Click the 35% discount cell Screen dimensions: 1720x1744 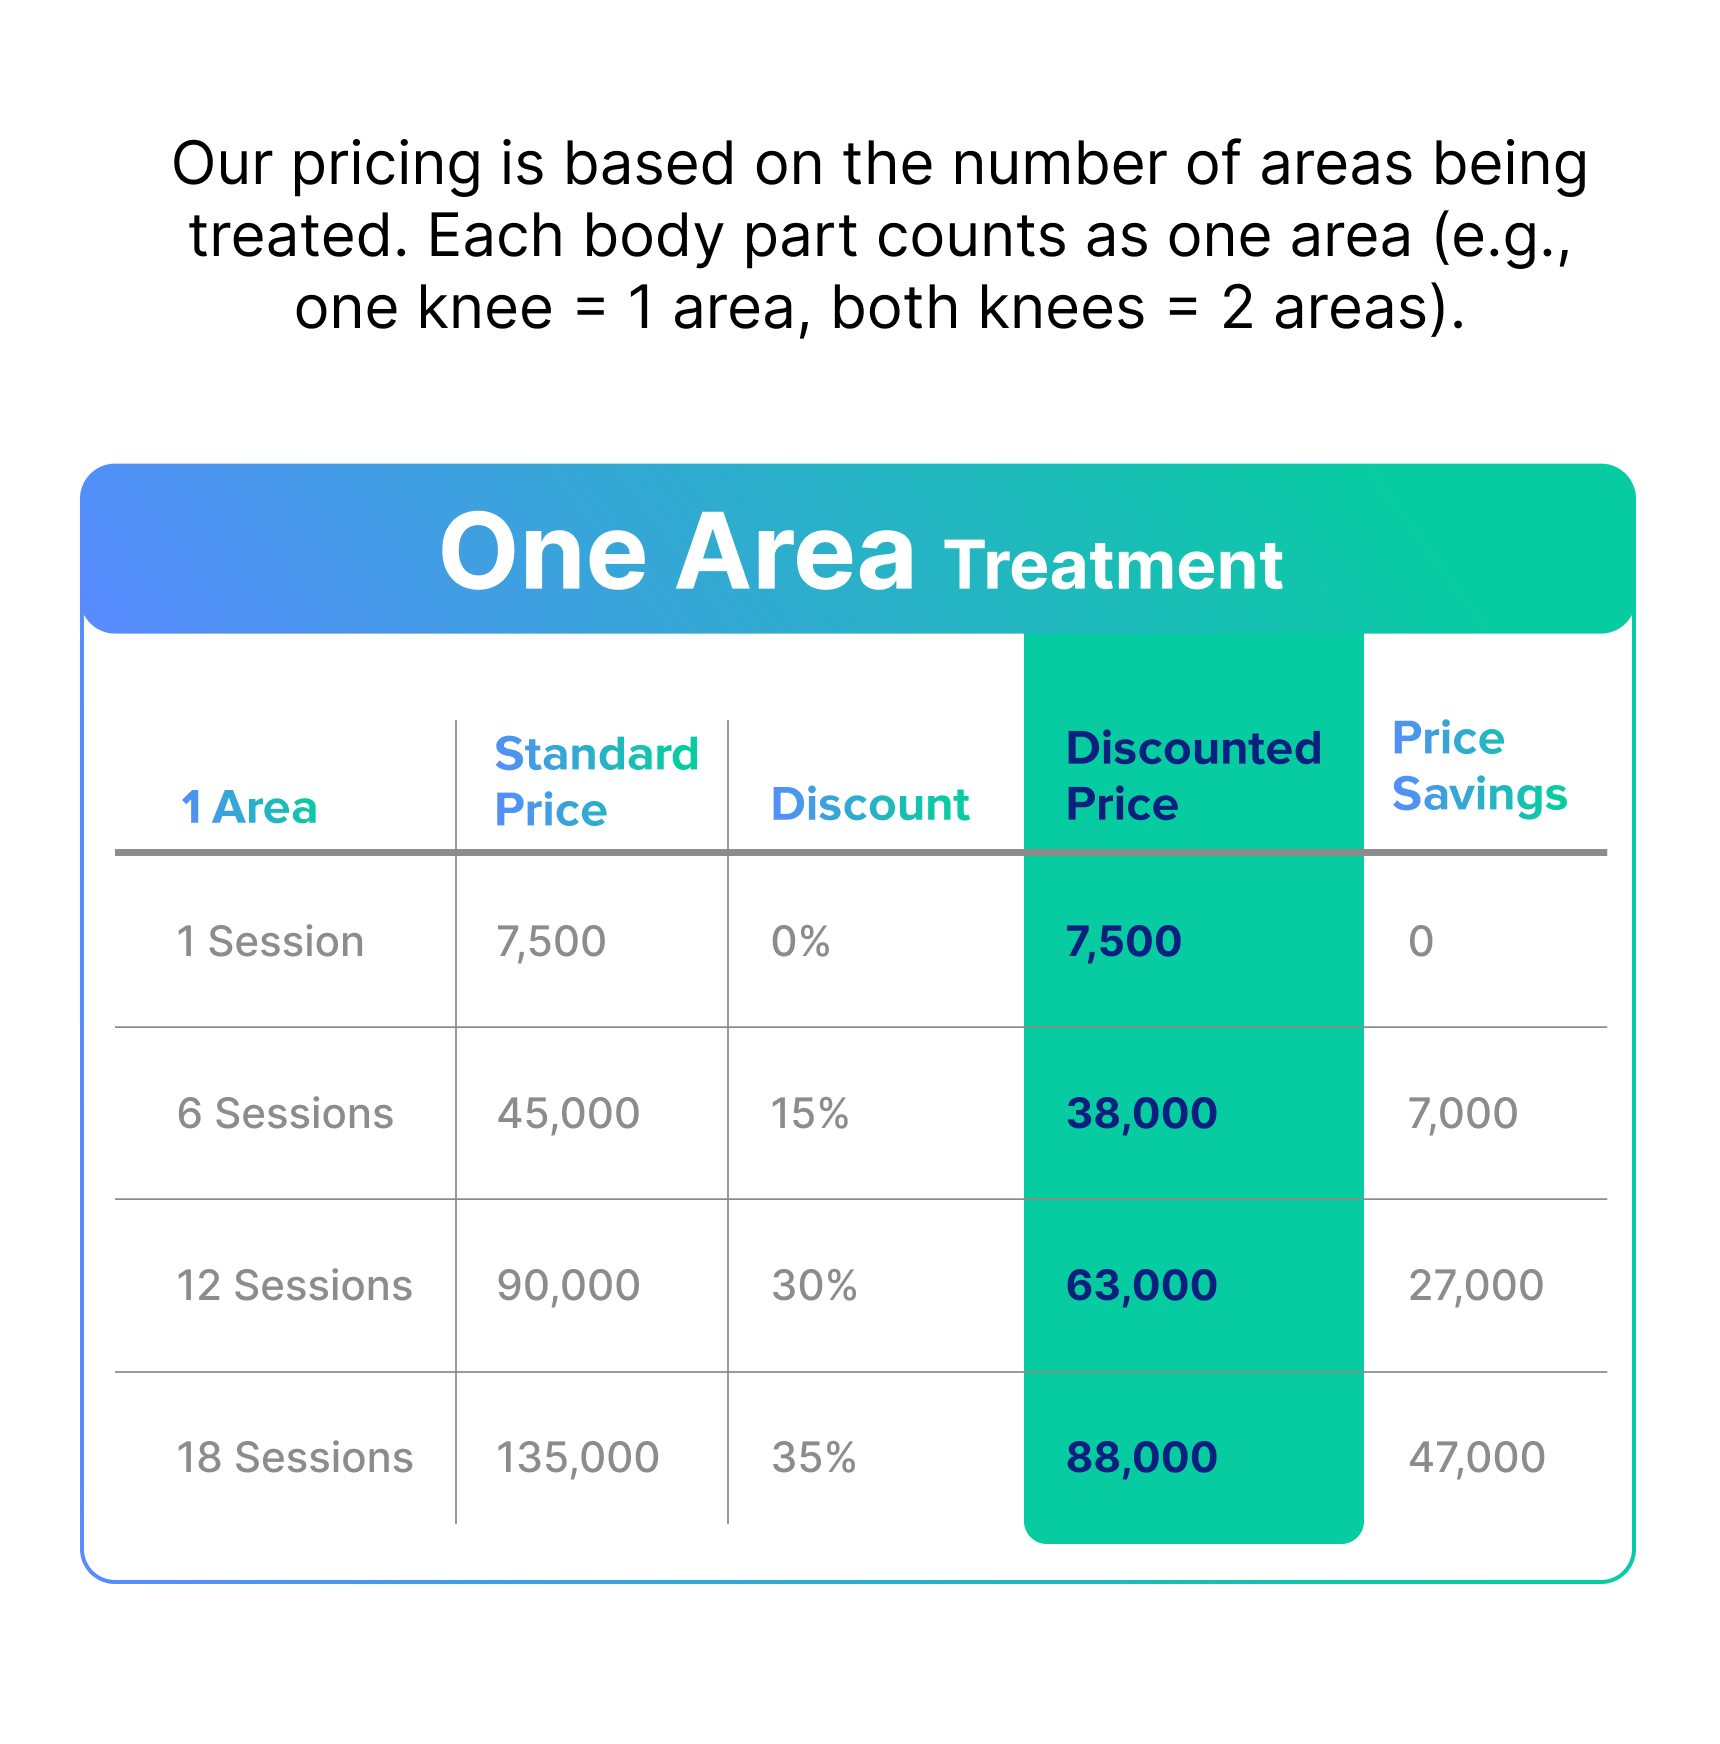click(x=814, y=1458)
